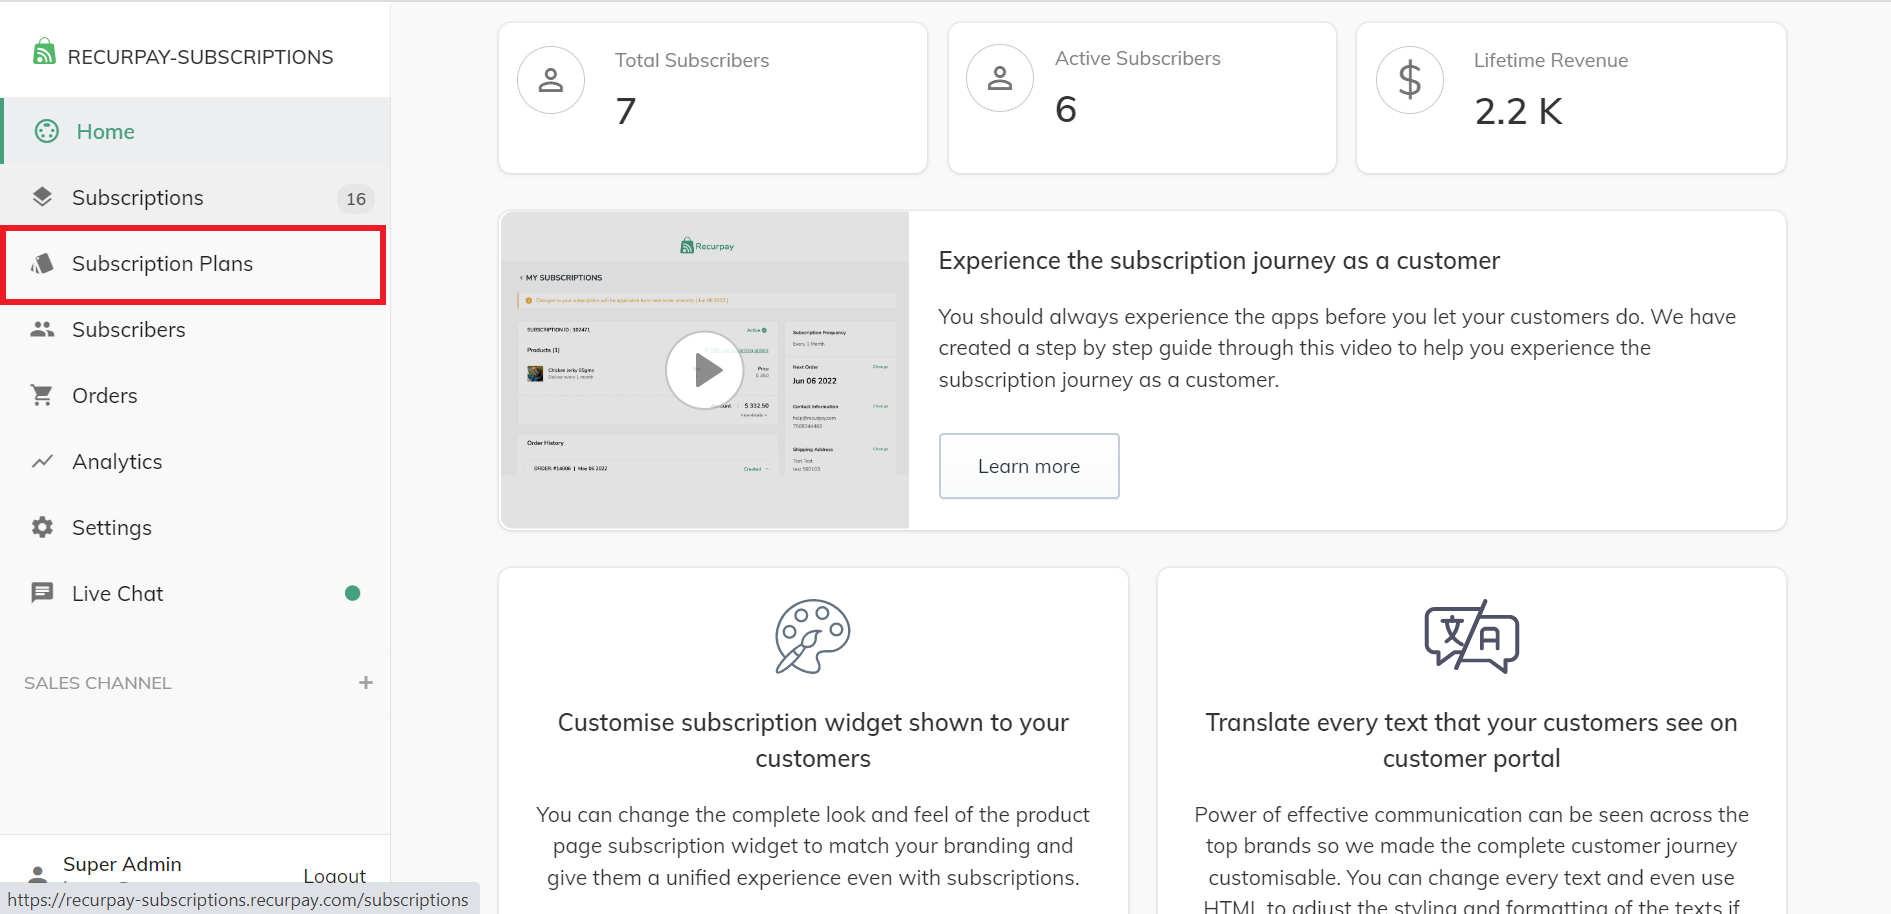Click the Subscribers people icon
This screenshot has height=914, width=1891.
42,329
